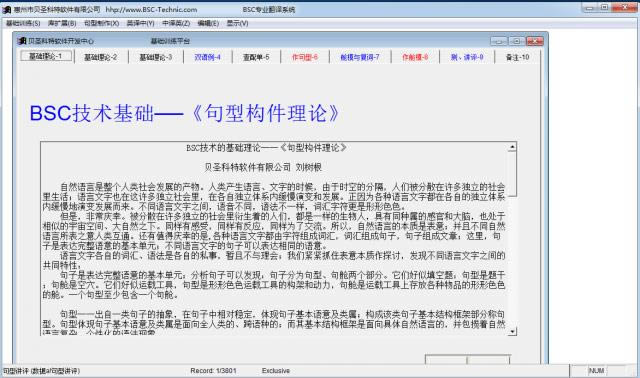Select the 基础理论-1 tab
The image size is (640, 378).
click(46, 56)
